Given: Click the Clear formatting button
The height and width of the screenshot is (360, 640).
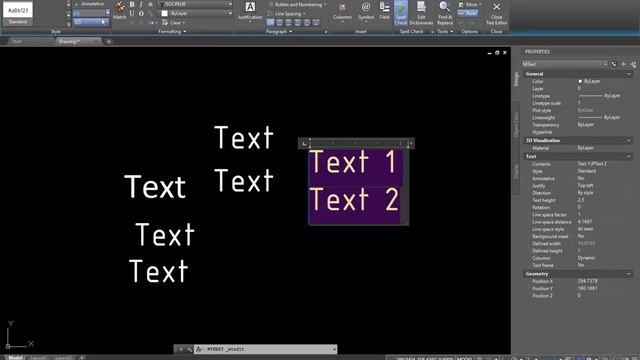Looking at the screenshot, I should [x=173, y=23].
